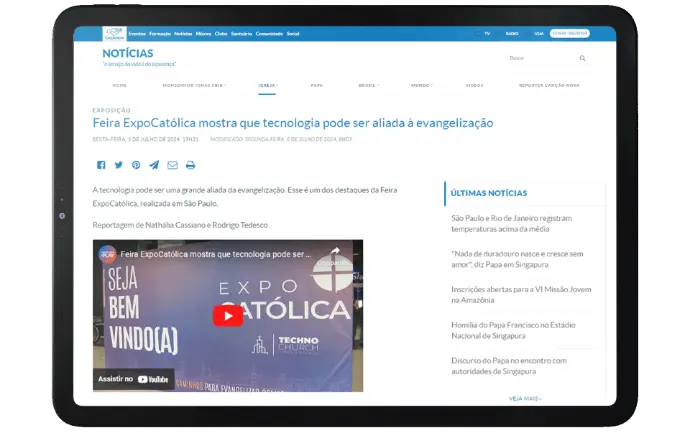Click the Veja Mais link
Screen dimensions: 690x433
(x=524, y=398)
